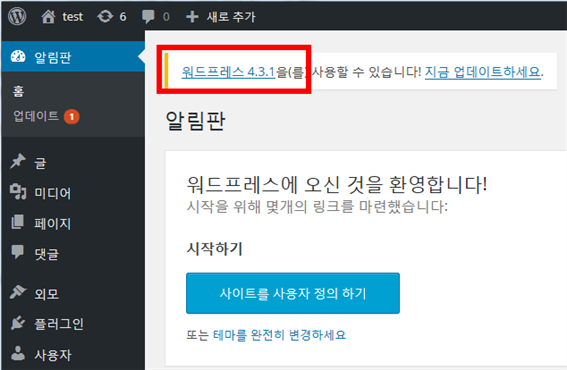Open the 외모 appearance menu
The image size is (567, 370).
(46, 294)
